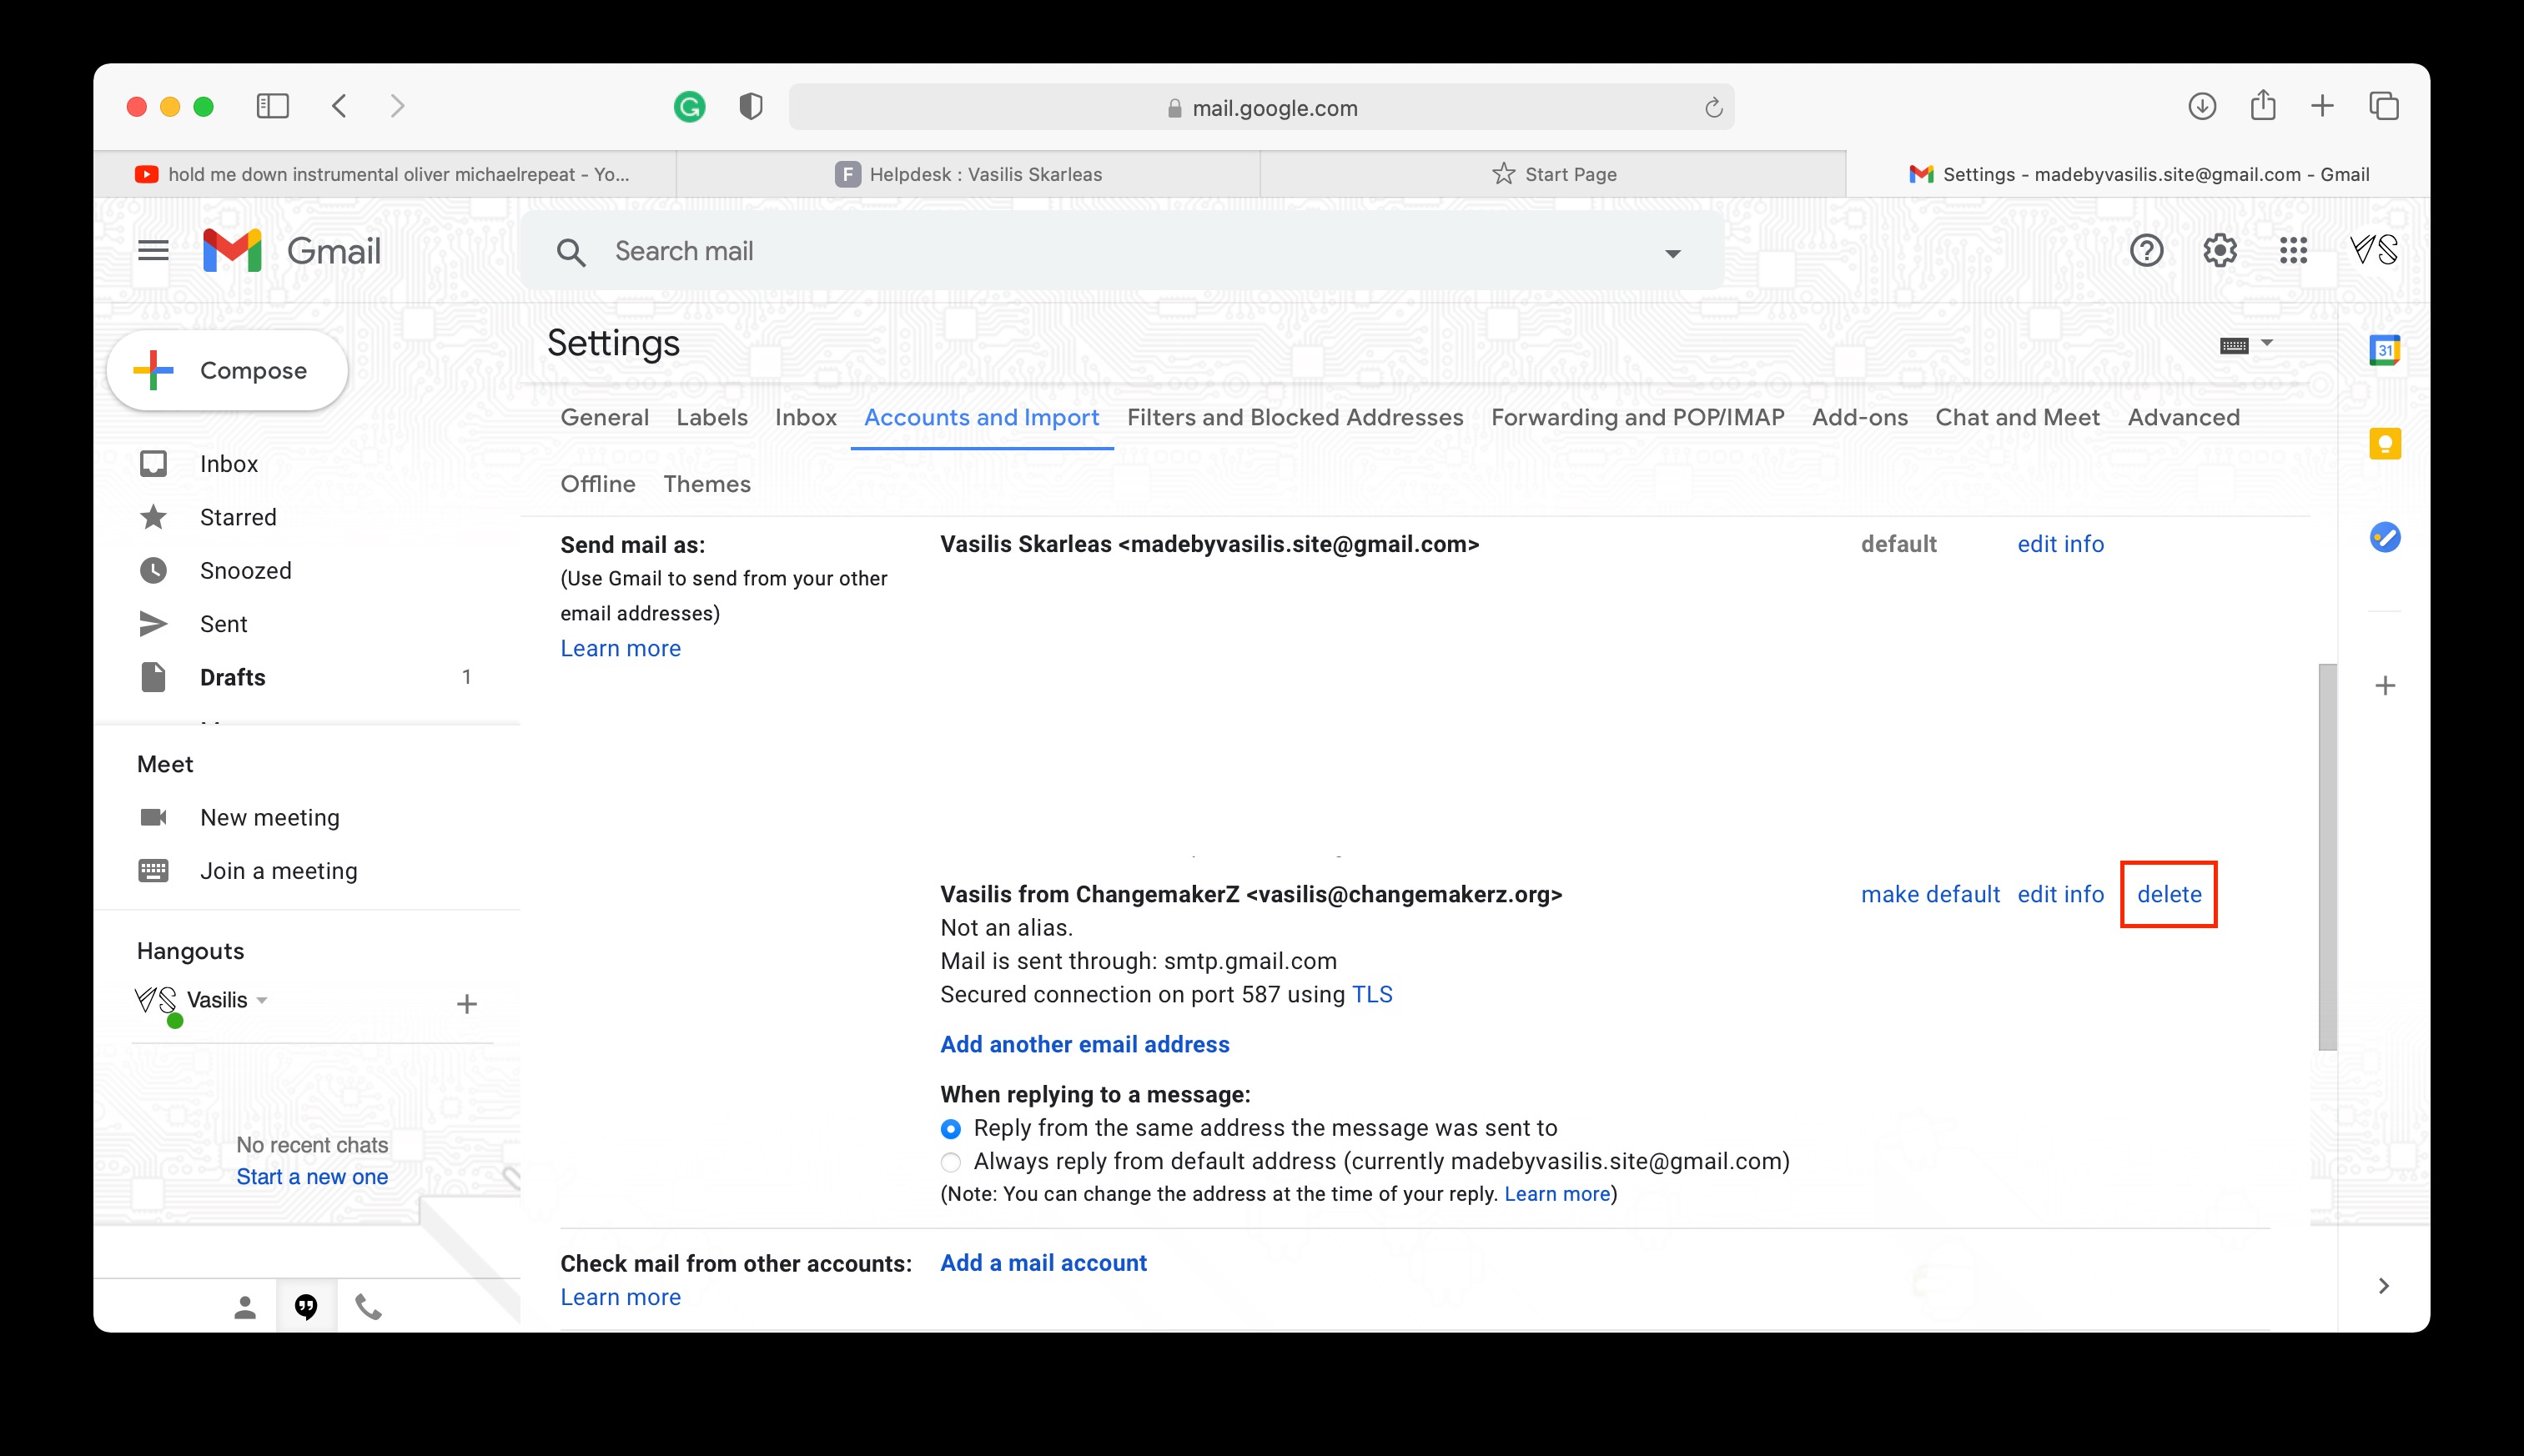Image resolution: width=2524 pixels, height=1456 pixels.
Task: Select Always reply from default address
Action: click(x=951, y=1162)
